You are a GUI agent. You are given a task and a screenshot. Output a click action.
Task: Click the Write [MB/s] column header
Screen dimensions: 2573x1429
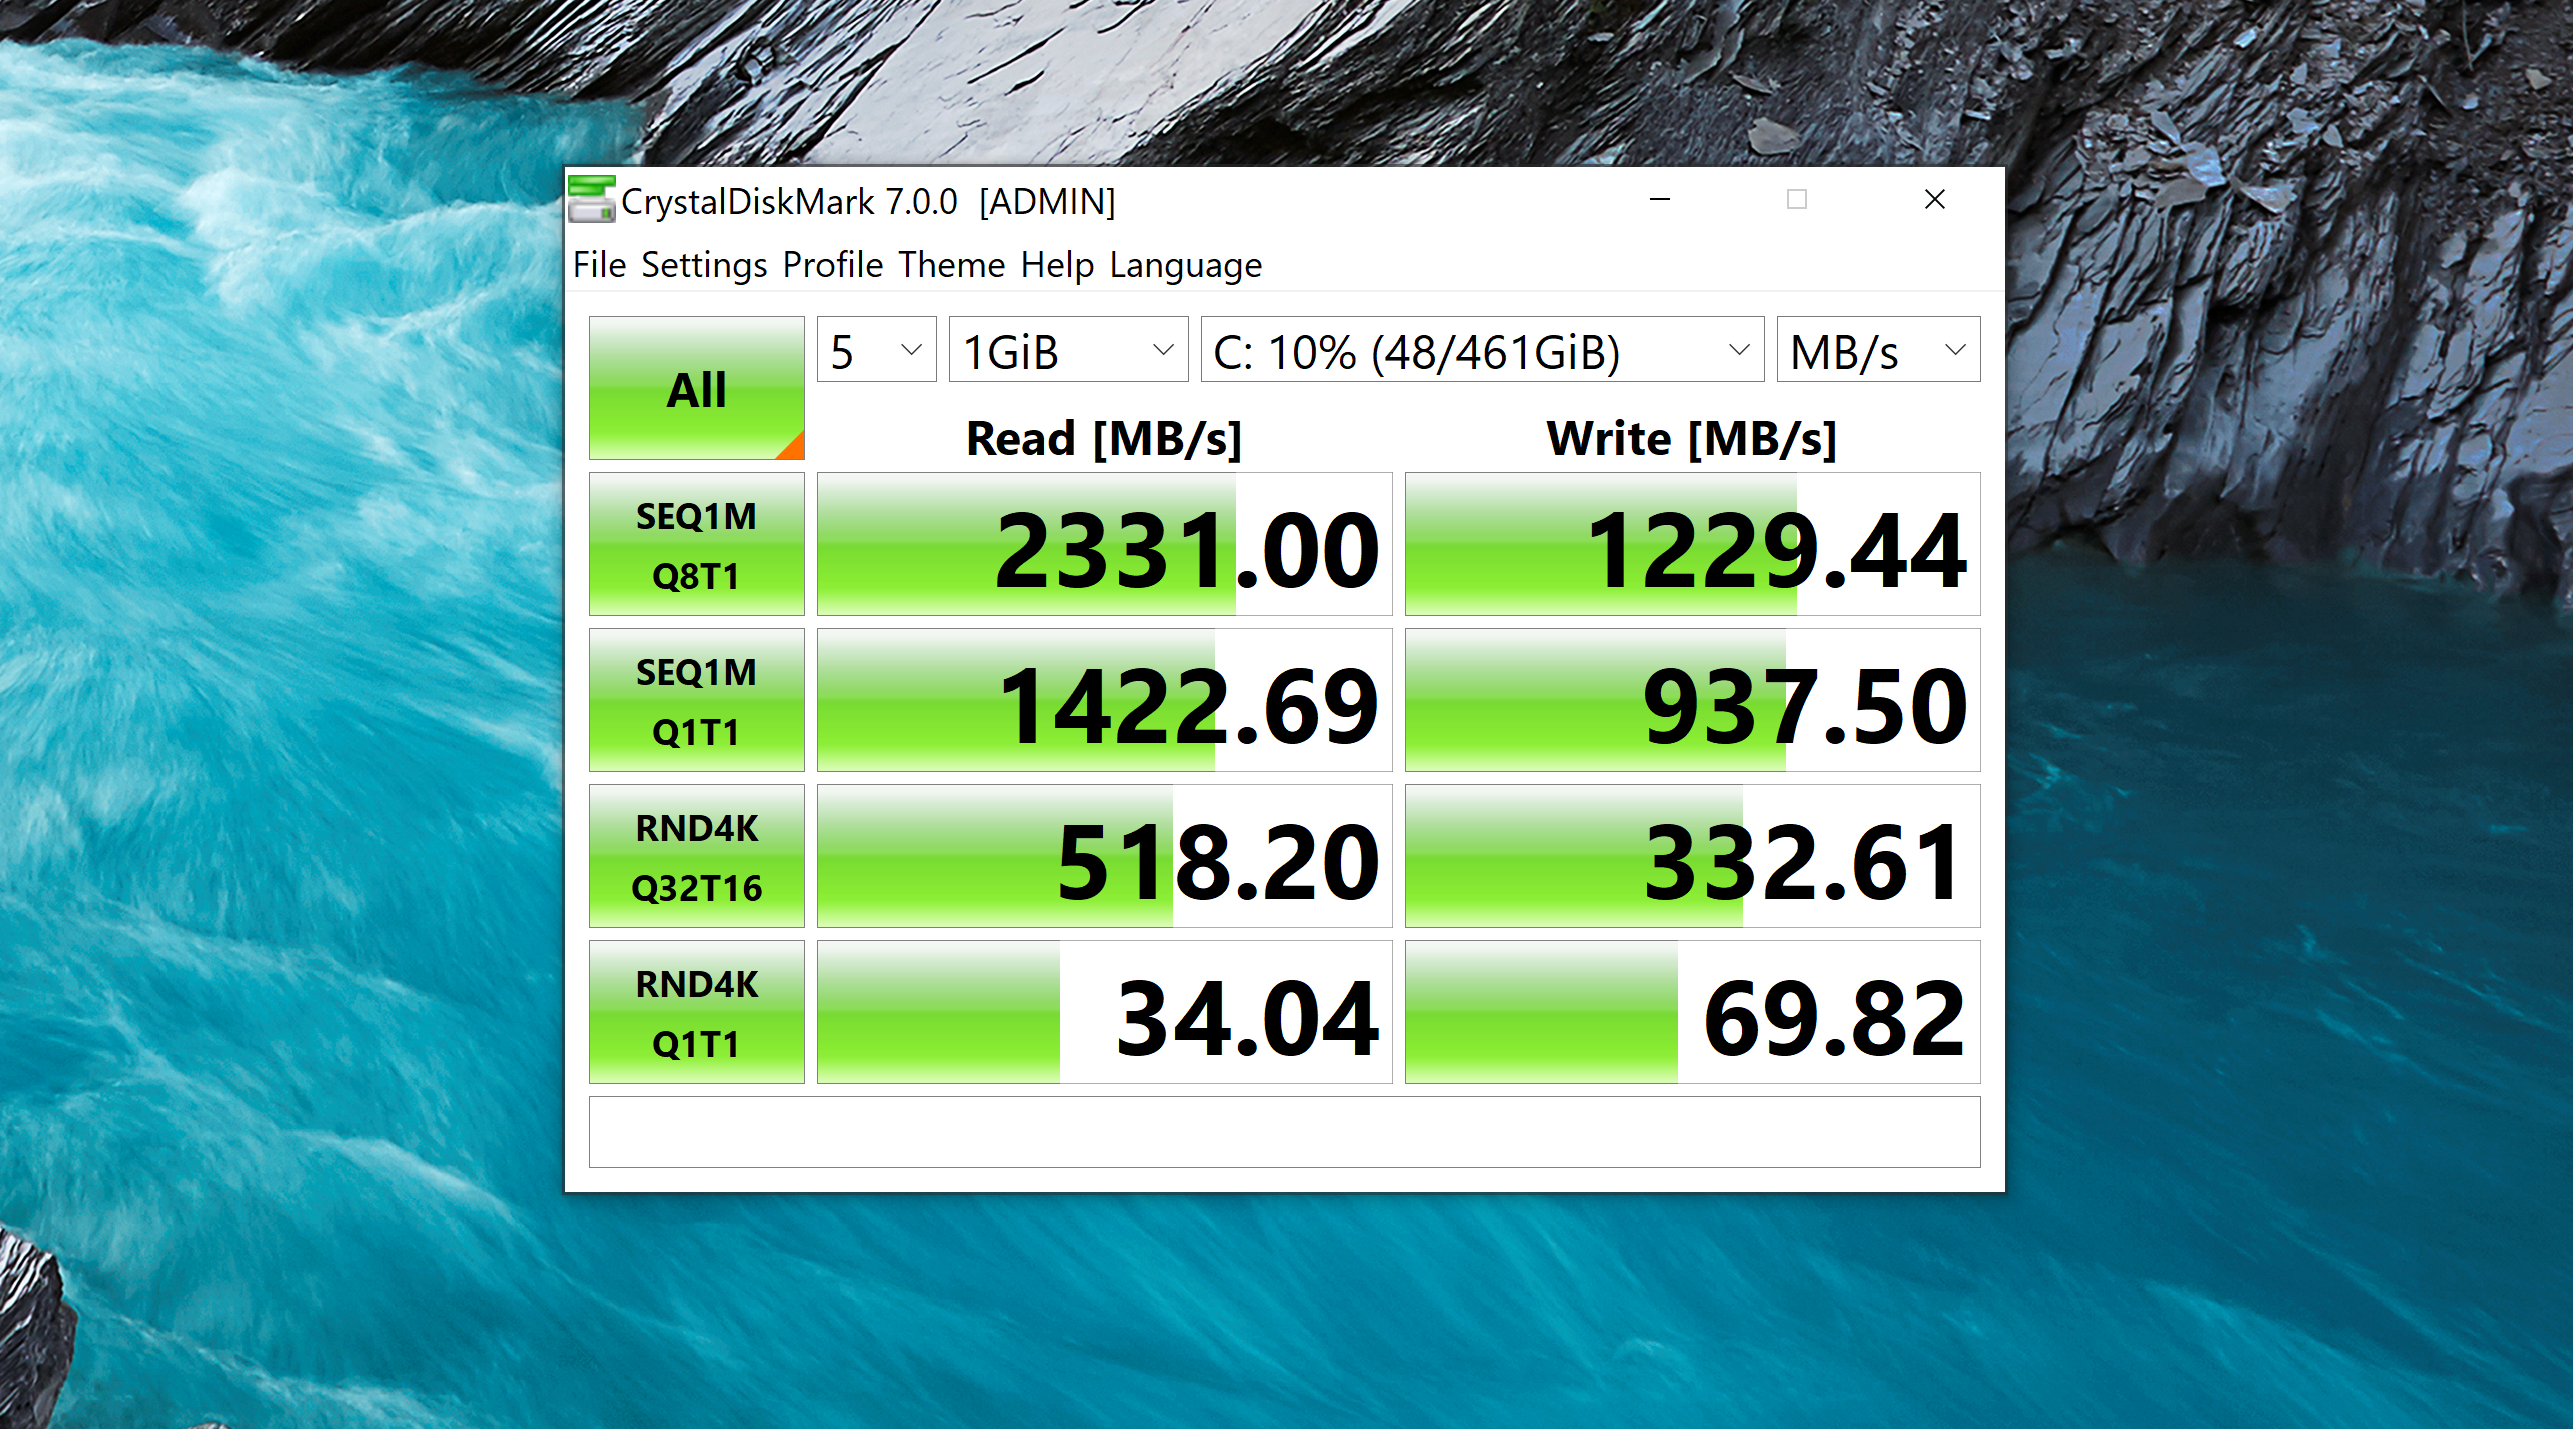tap(1692, 439)
